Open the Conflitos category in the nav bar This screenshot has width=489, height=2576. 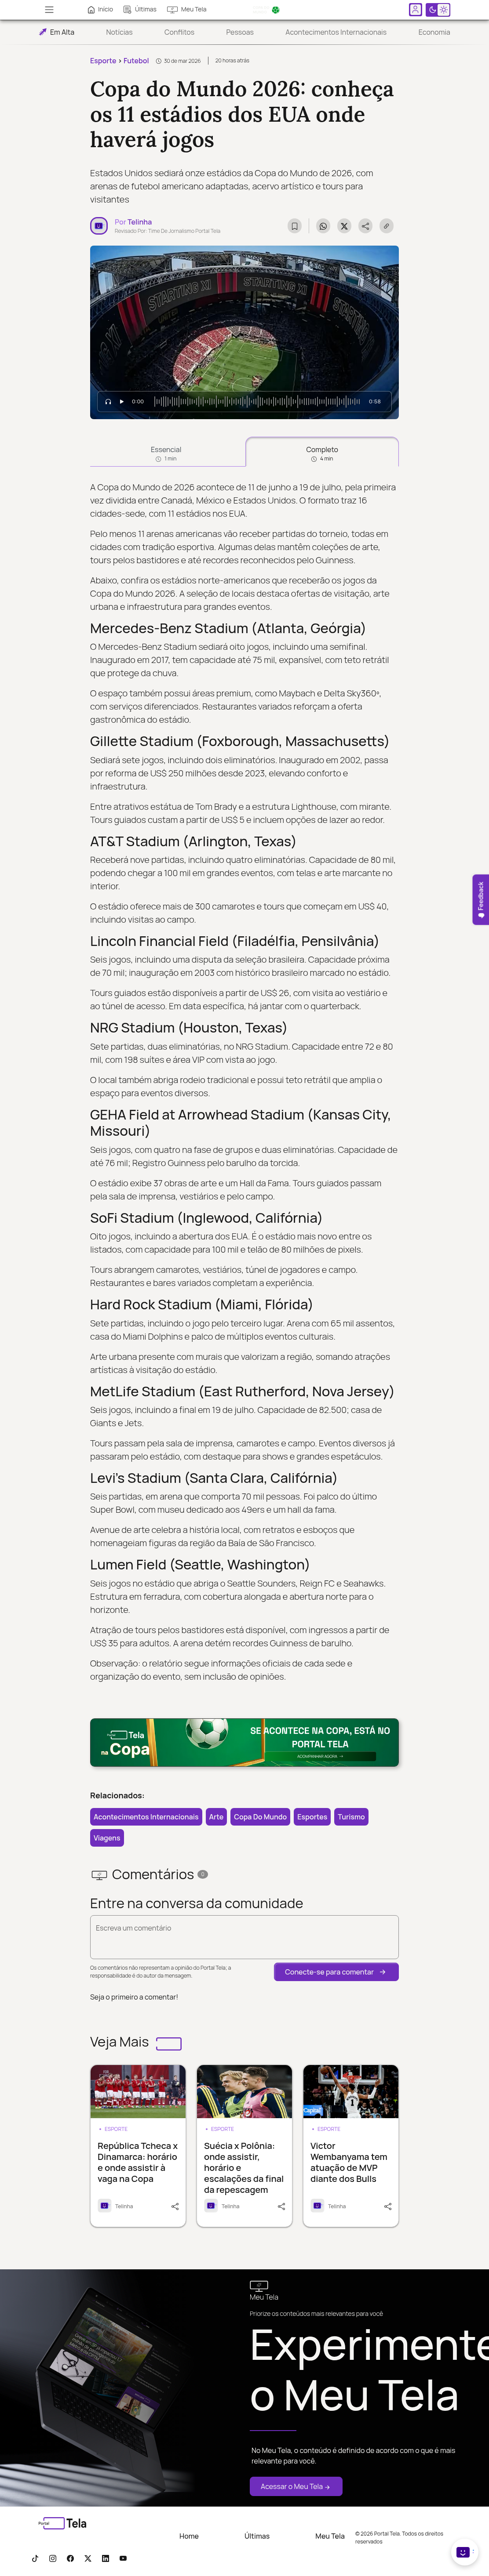tap(179, 32)
